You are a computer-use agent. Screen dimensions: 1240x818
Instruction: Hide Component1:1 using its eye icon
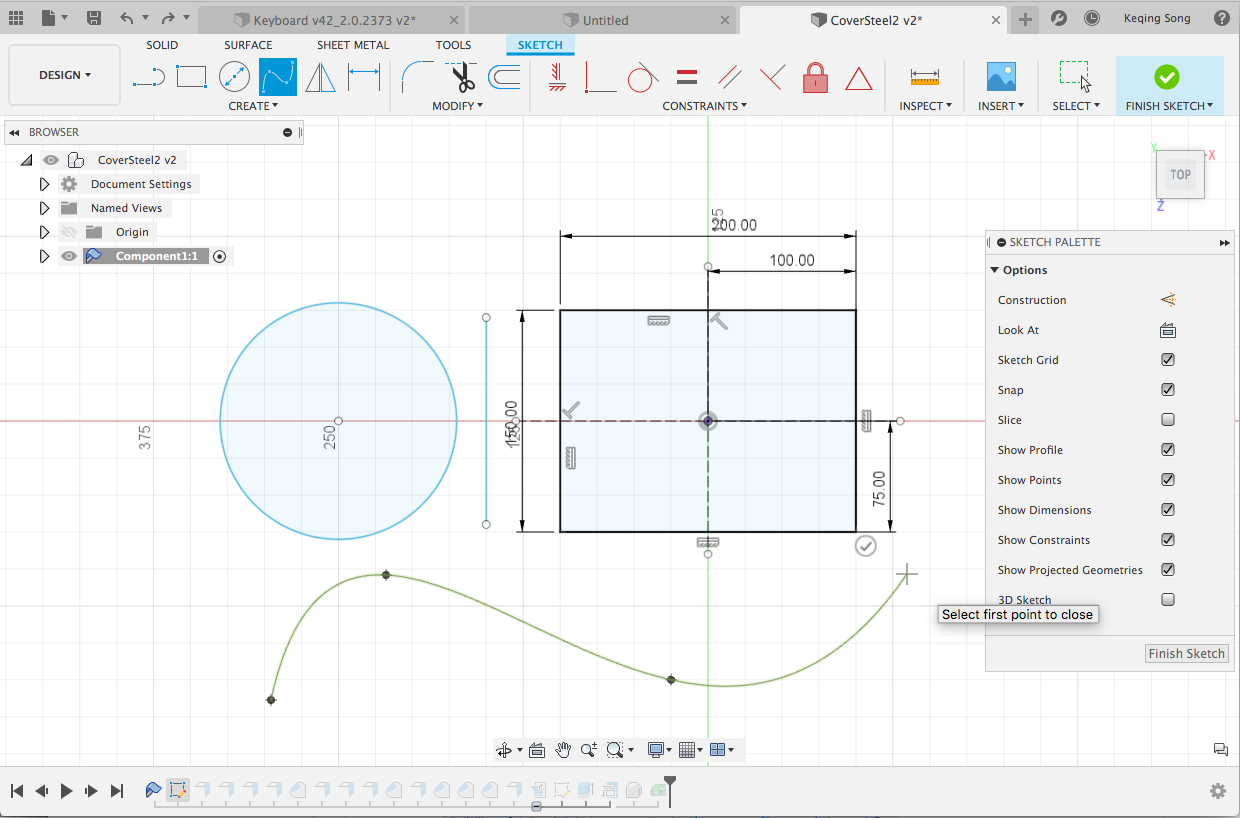click(x=69, y=256)
